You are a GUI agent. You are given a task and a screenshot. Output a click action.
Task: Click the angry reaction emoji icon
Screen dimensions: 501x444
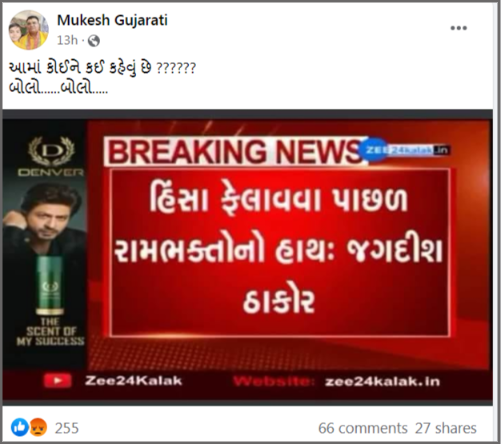point(38,427)
